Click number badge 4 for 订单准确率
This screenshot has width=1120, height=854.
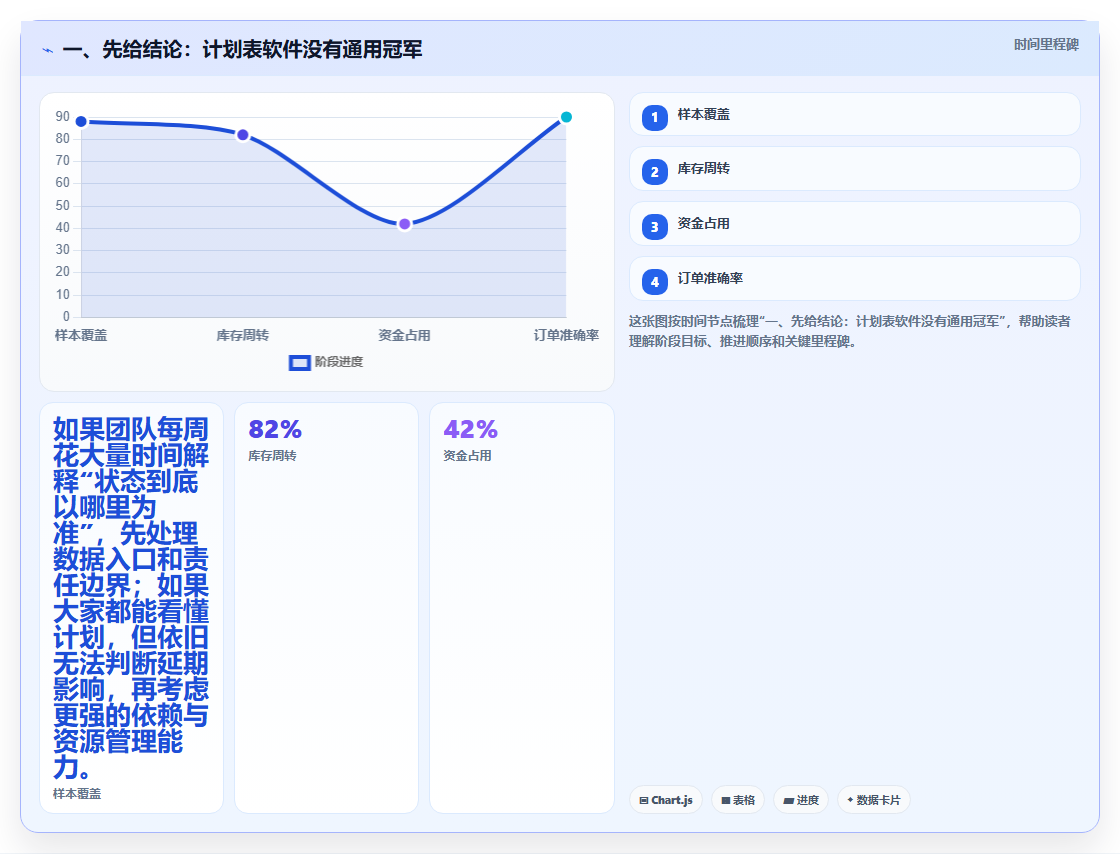coord(654,282)
